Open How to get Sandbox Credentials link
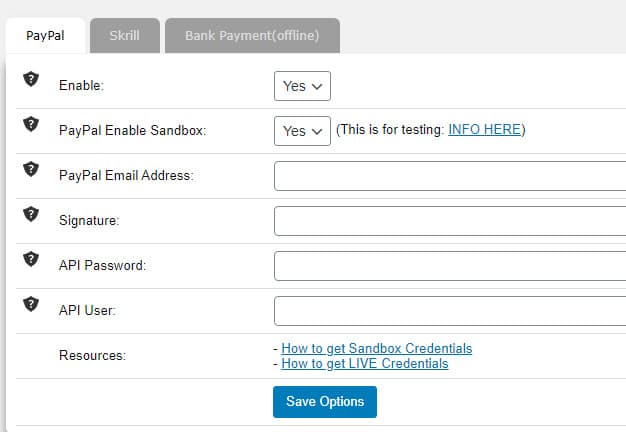The height and width of the screenshot is (432, 626). (377, 349)
